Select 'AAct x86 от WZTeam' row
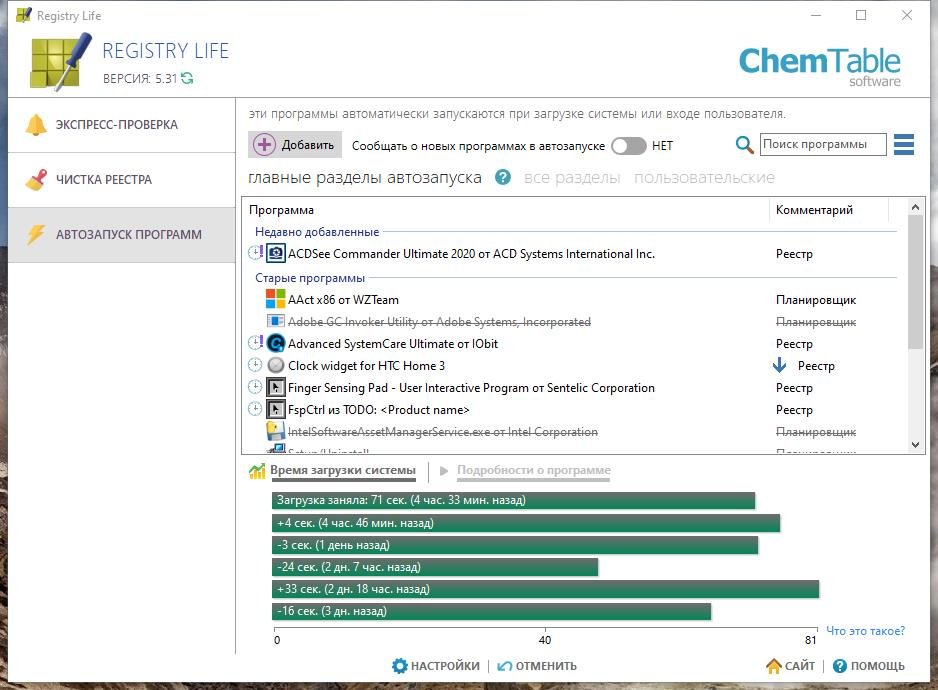The width and height of the screenshot is (938, 690). pyautogui.click(x=343, y=300)
